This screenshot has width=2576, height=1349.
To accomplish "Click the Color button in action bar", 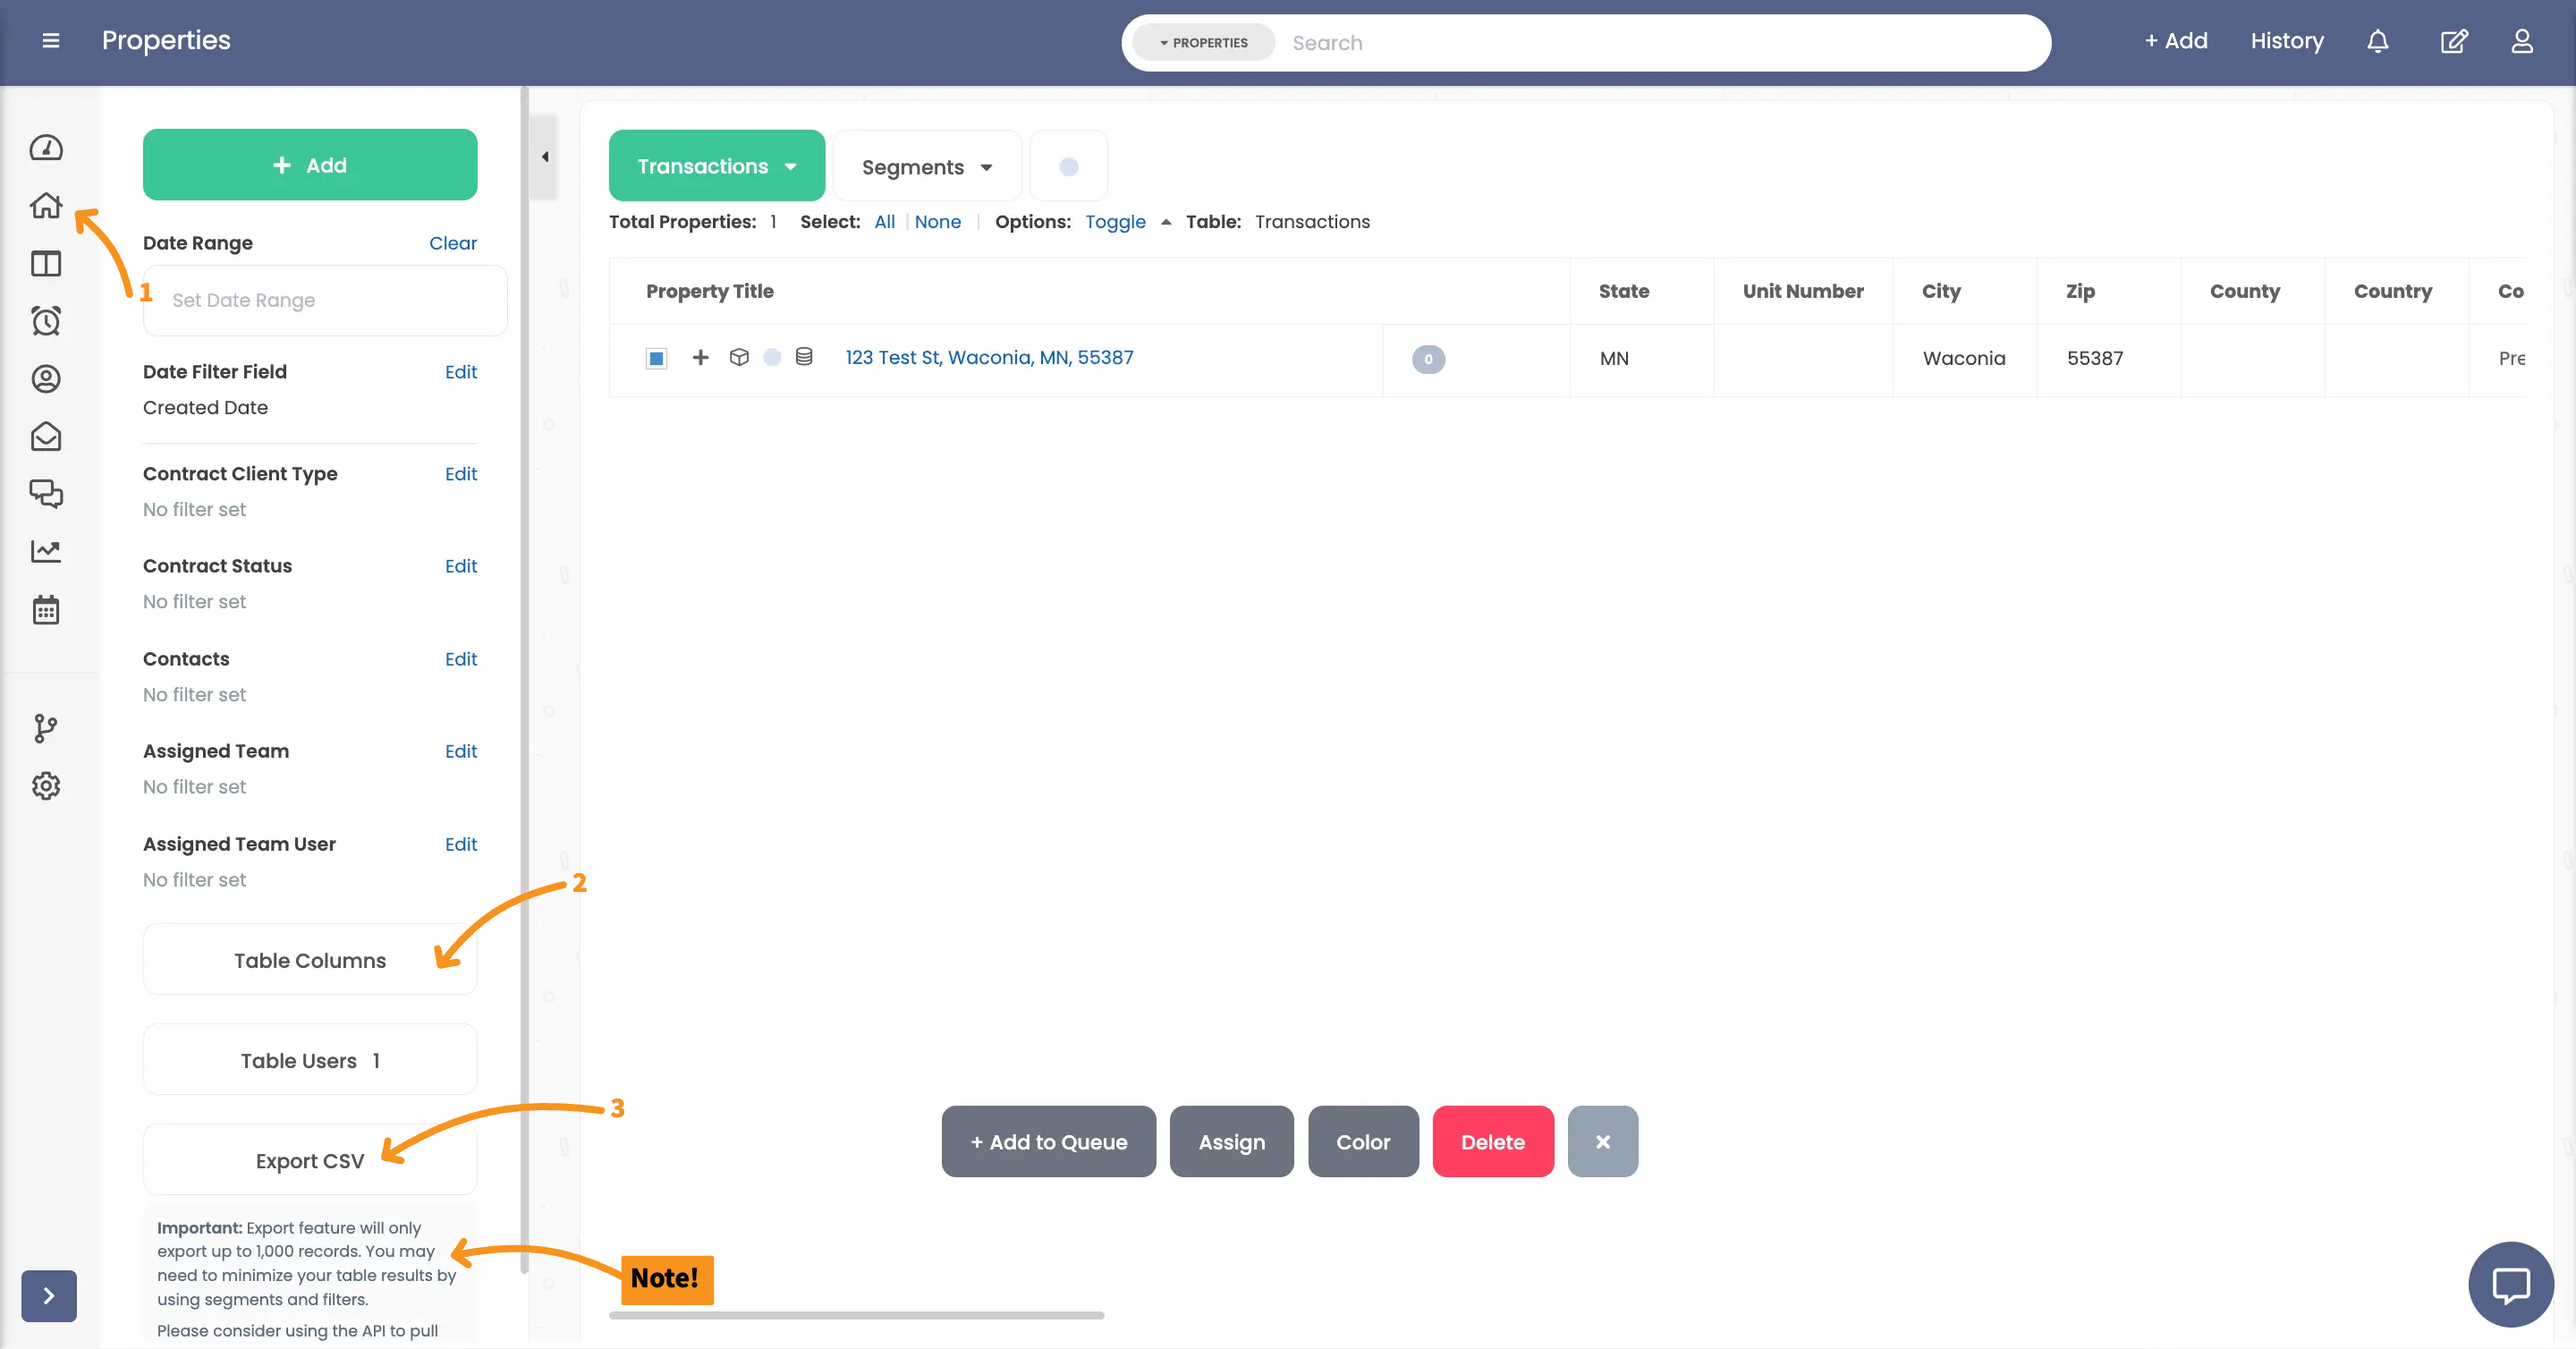I will (x=1362, y=1142).
